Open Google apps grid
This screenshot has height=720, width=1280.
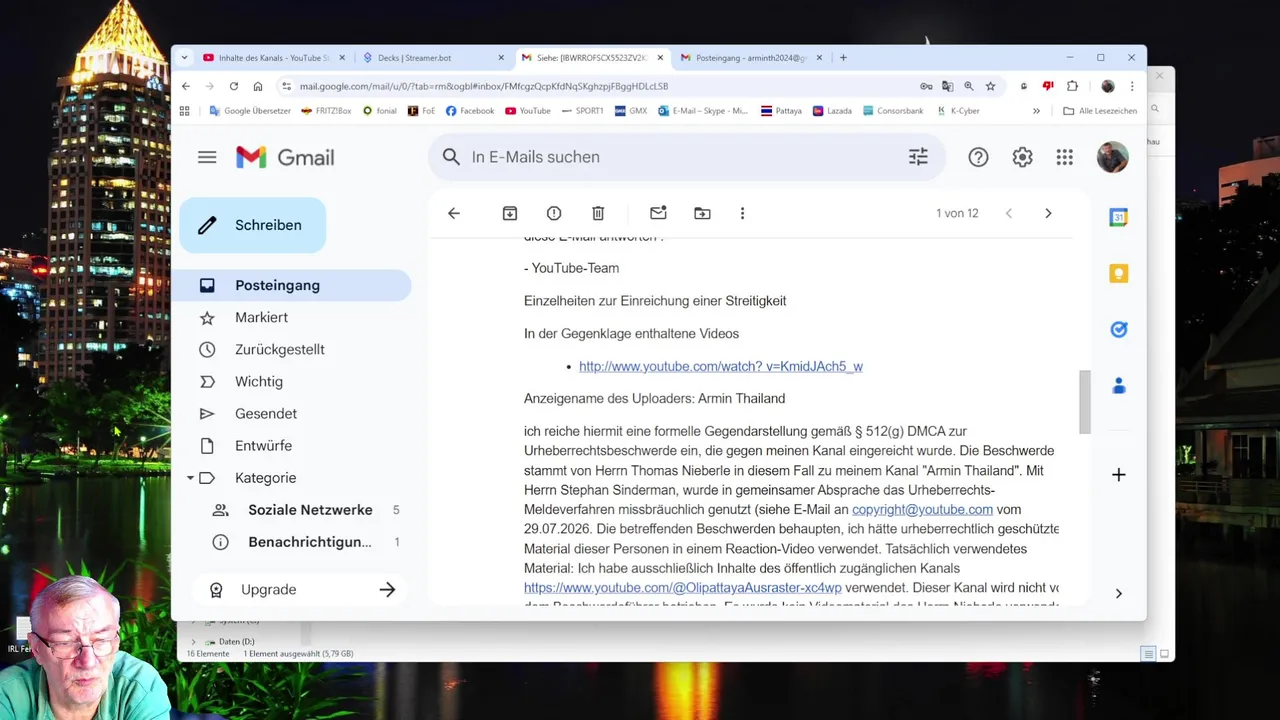pyautogui.click(x=1065, y=157)
